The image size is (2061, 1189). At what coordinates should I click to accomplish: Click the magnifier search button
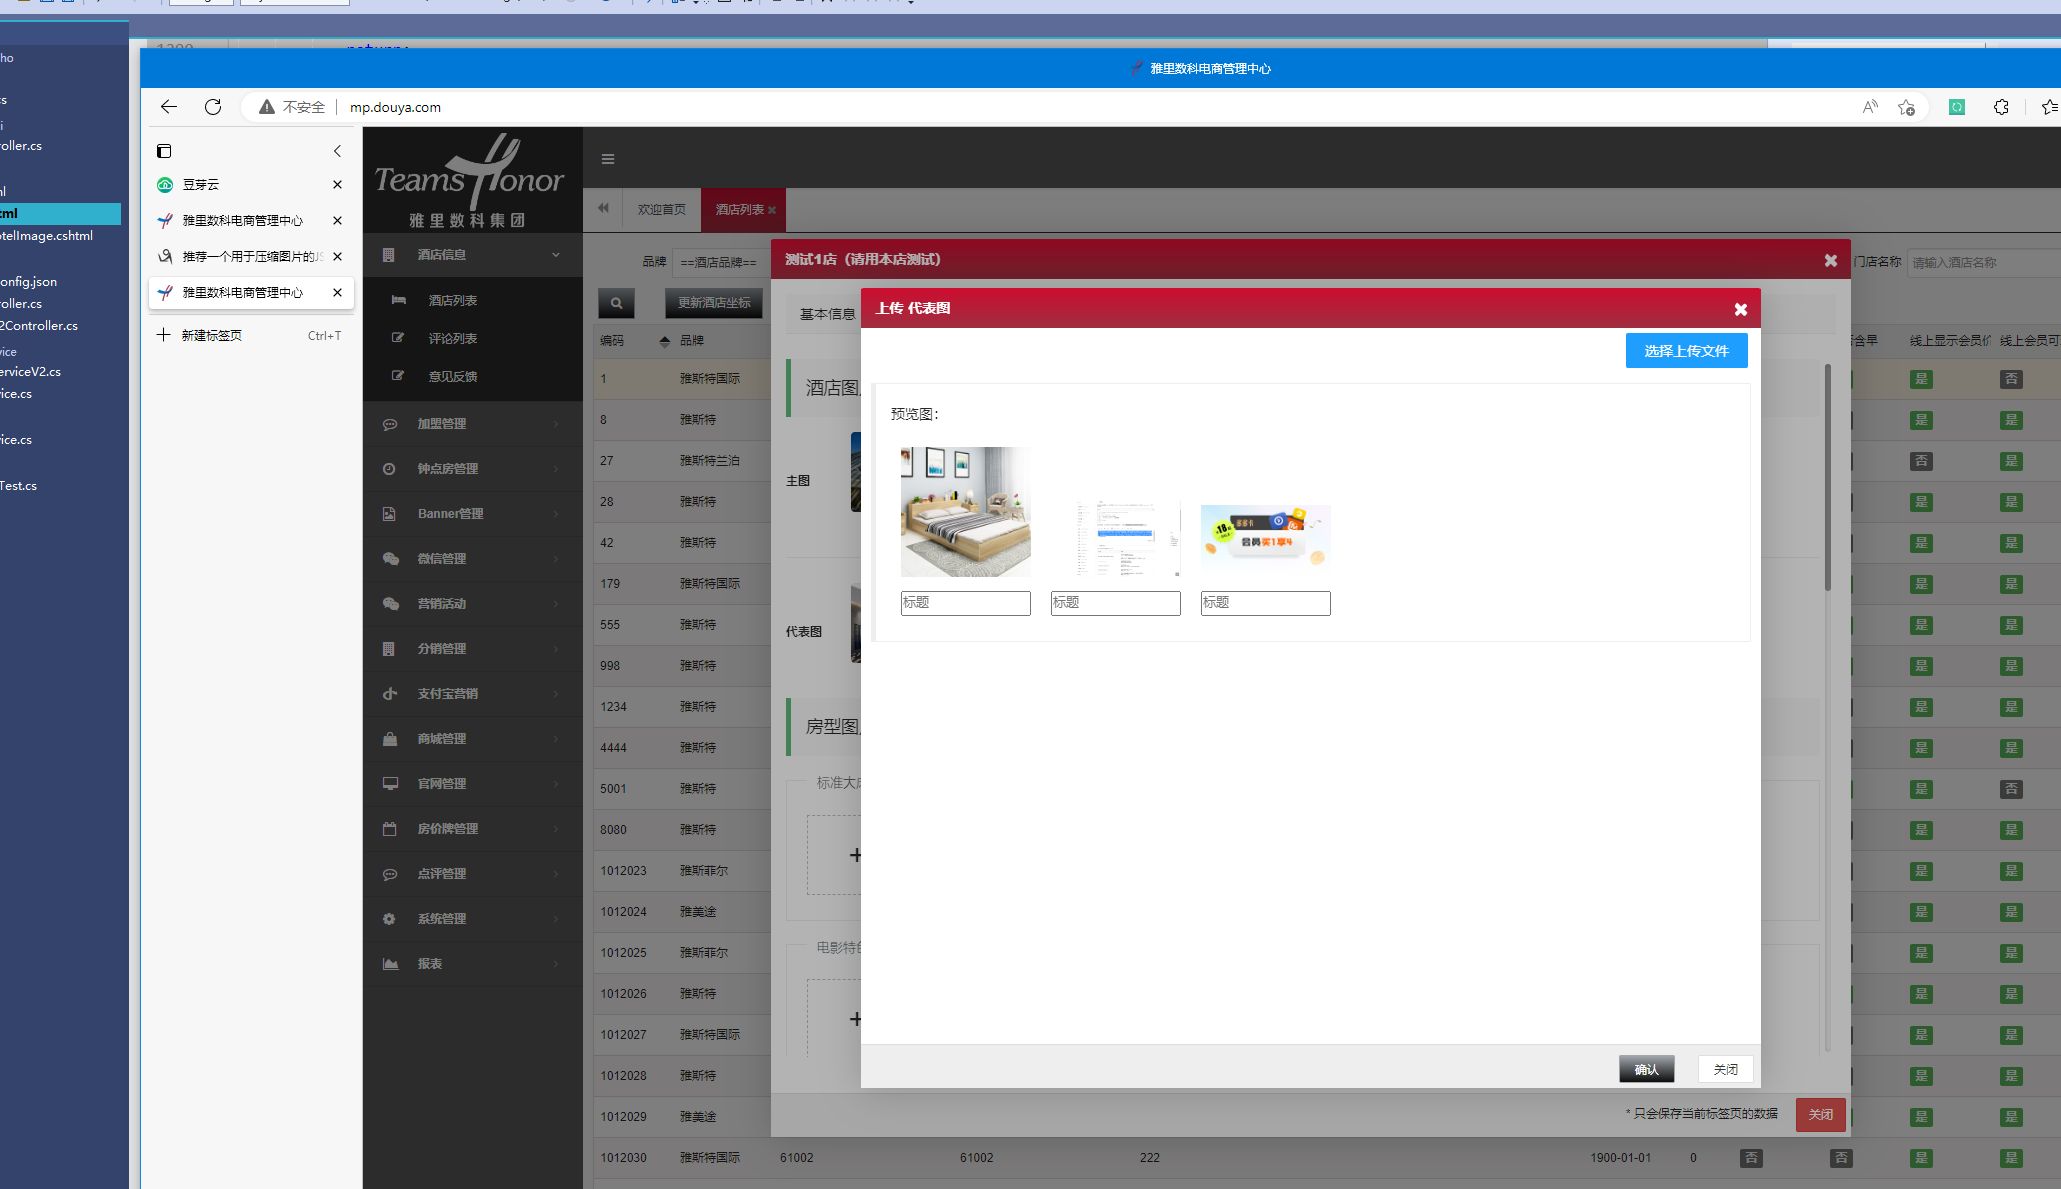coord(616,303)
